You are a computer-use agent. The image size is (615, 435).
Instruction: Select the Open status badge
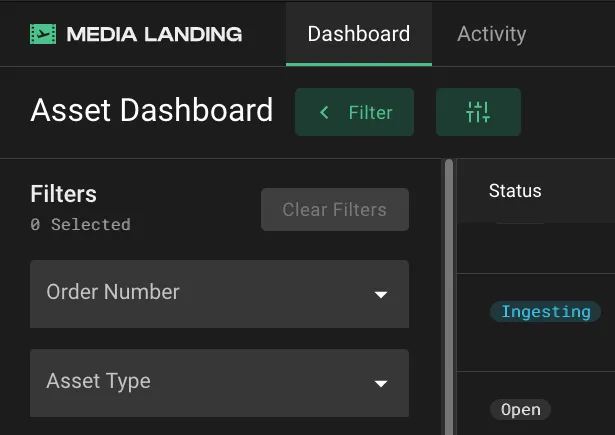520,409
